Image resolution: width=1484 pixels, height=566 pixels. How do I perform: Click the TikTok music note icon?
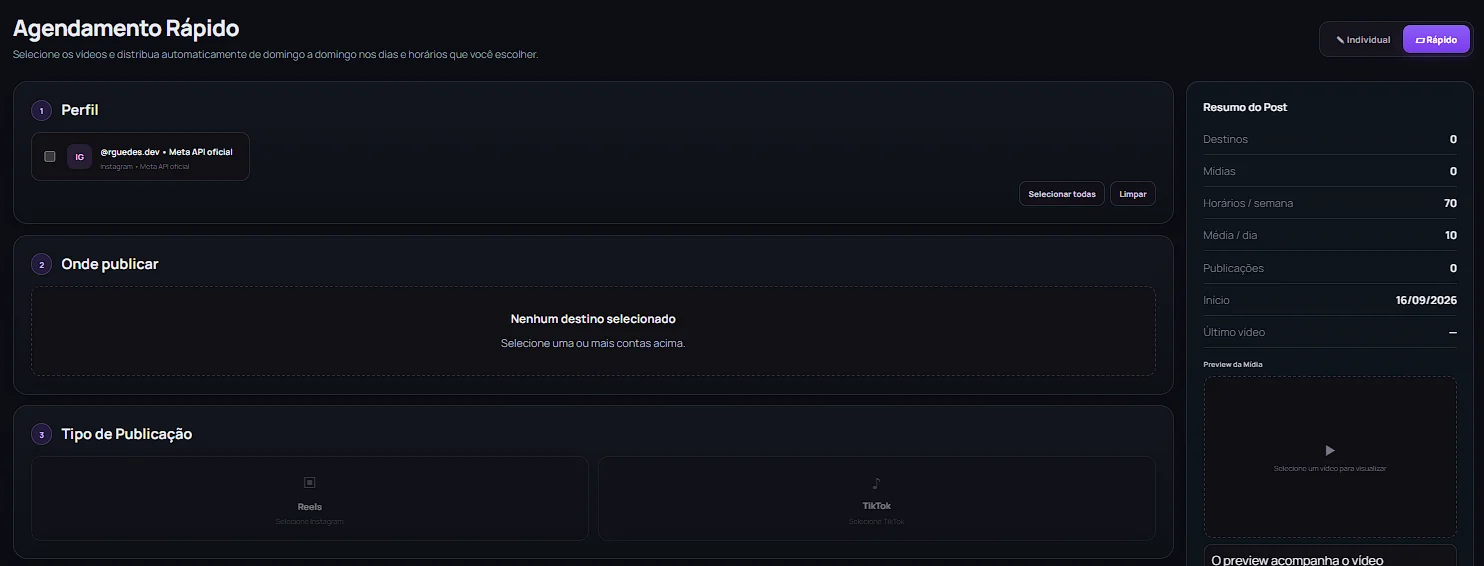tap(877, 483)
